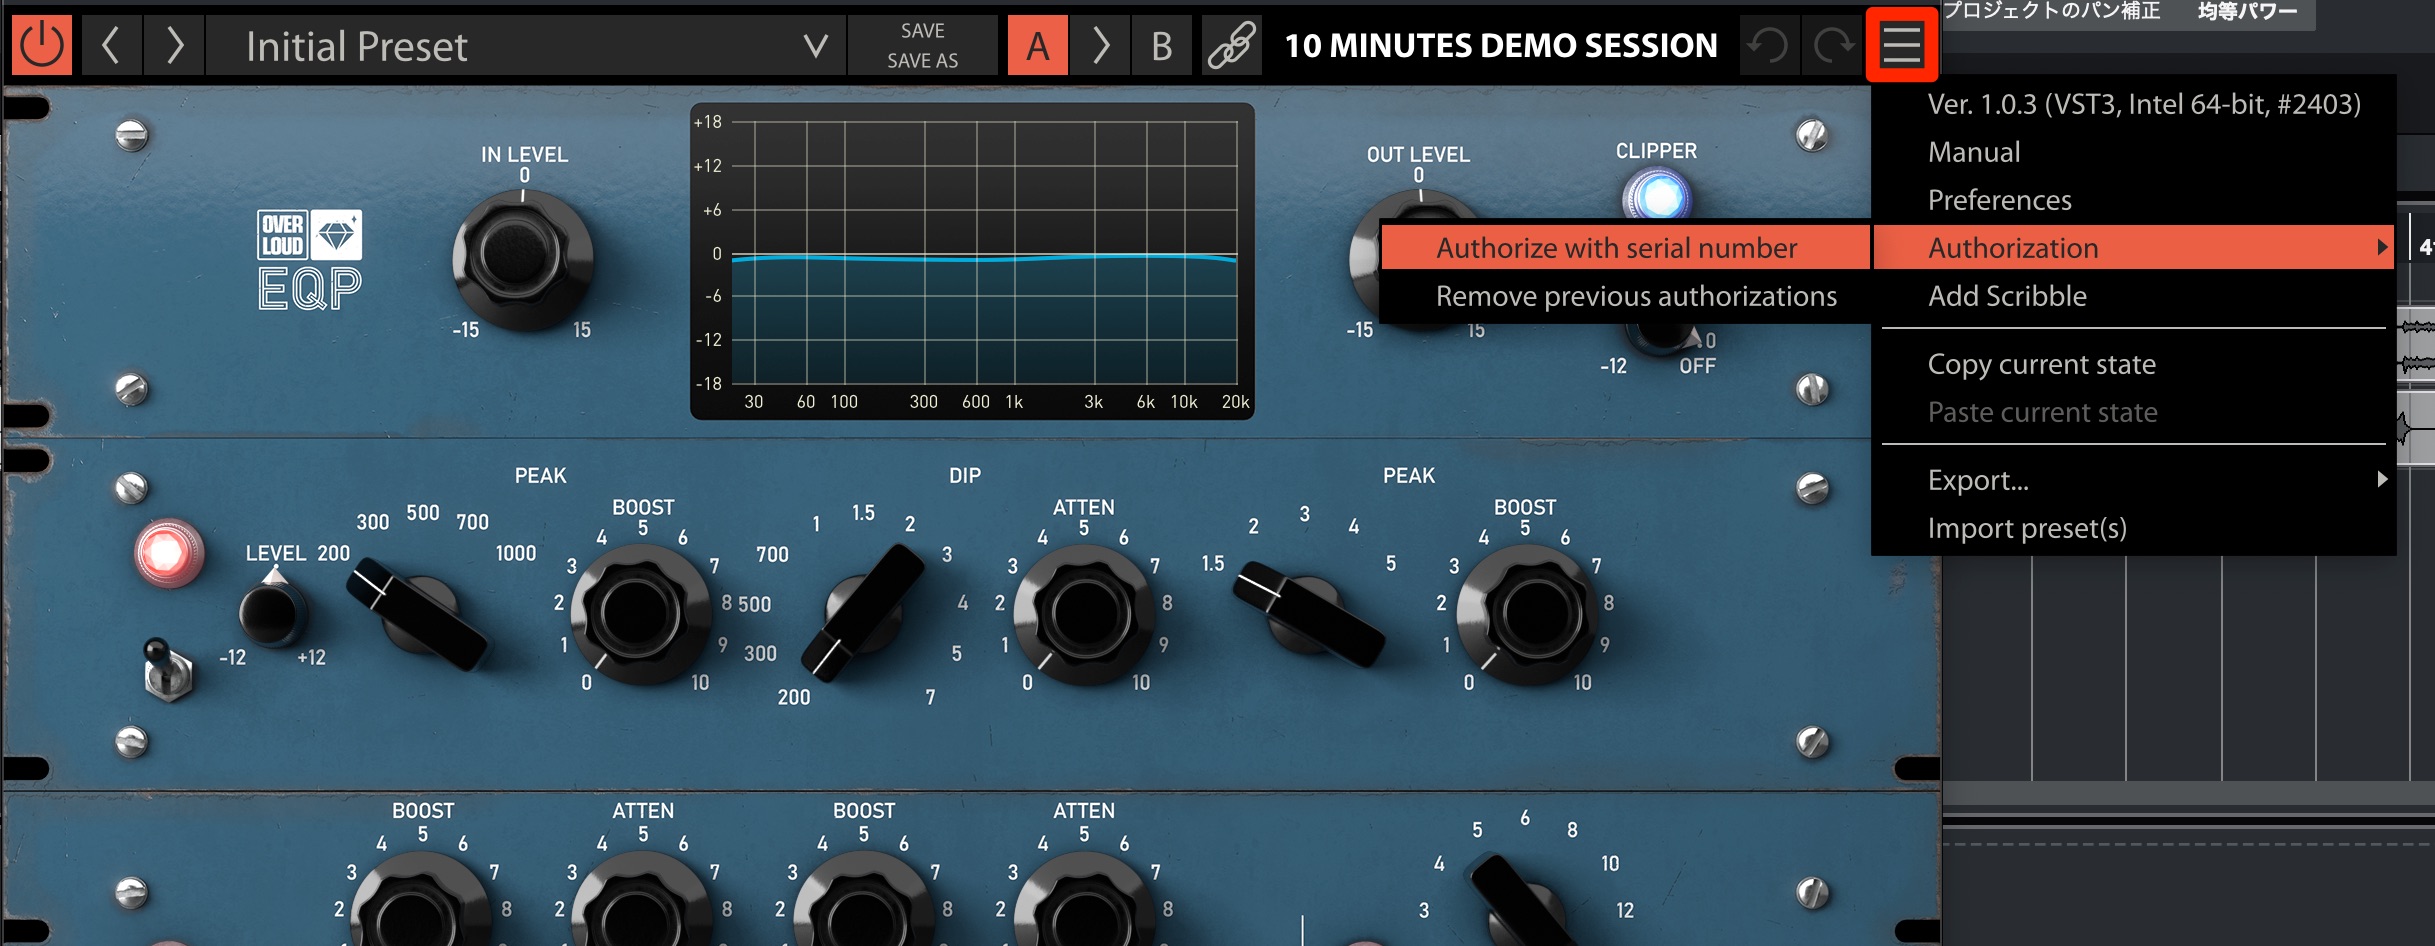Expand preset list with V chevron

click(816, 46)
